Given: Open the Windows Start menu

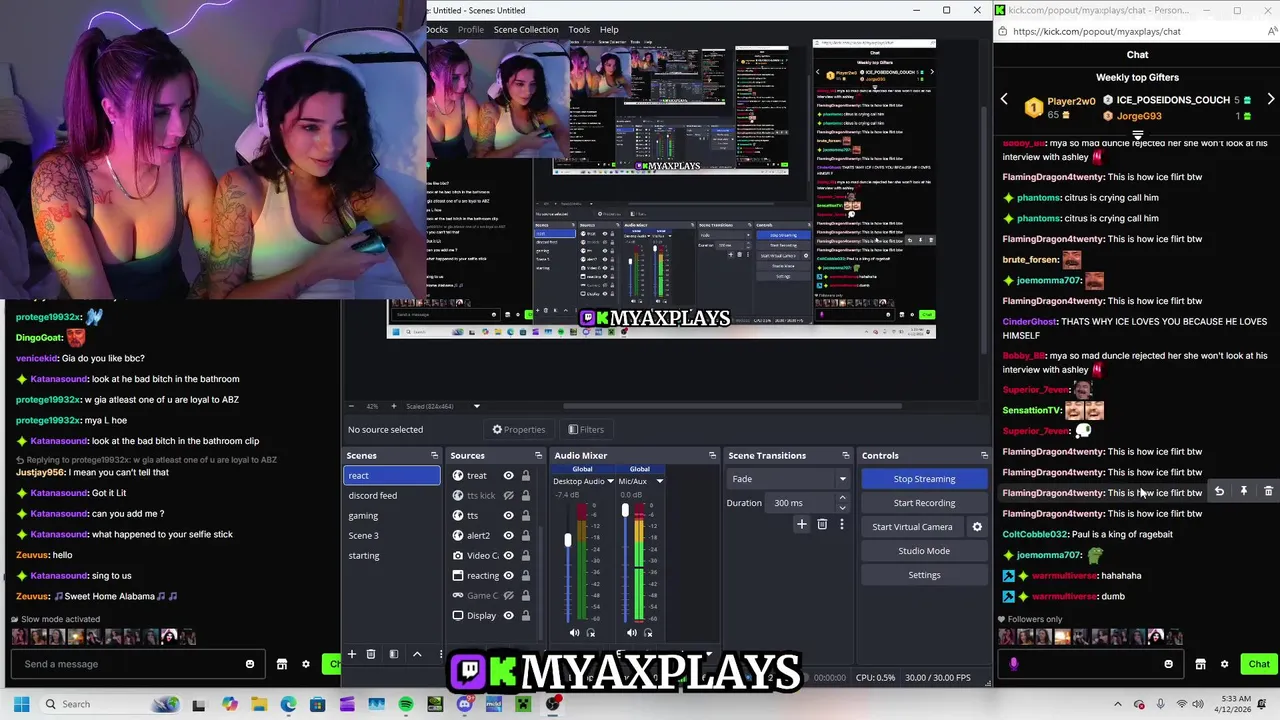Looking at the screenshot, I should (x=21, y=704).
